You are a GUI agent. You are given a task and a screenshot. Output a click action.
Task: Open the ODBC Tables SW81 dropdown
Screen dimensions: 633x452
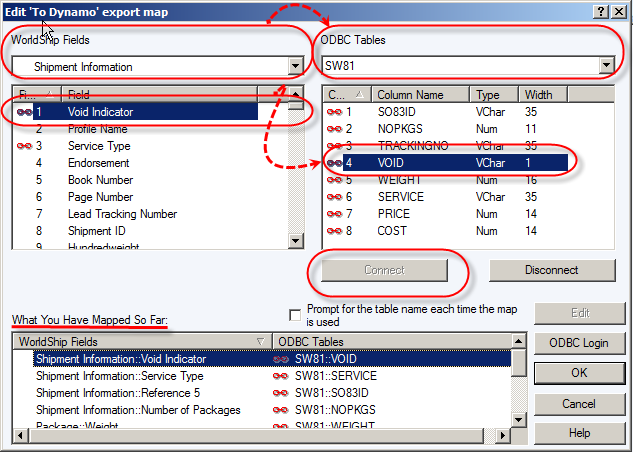[606, 65]
